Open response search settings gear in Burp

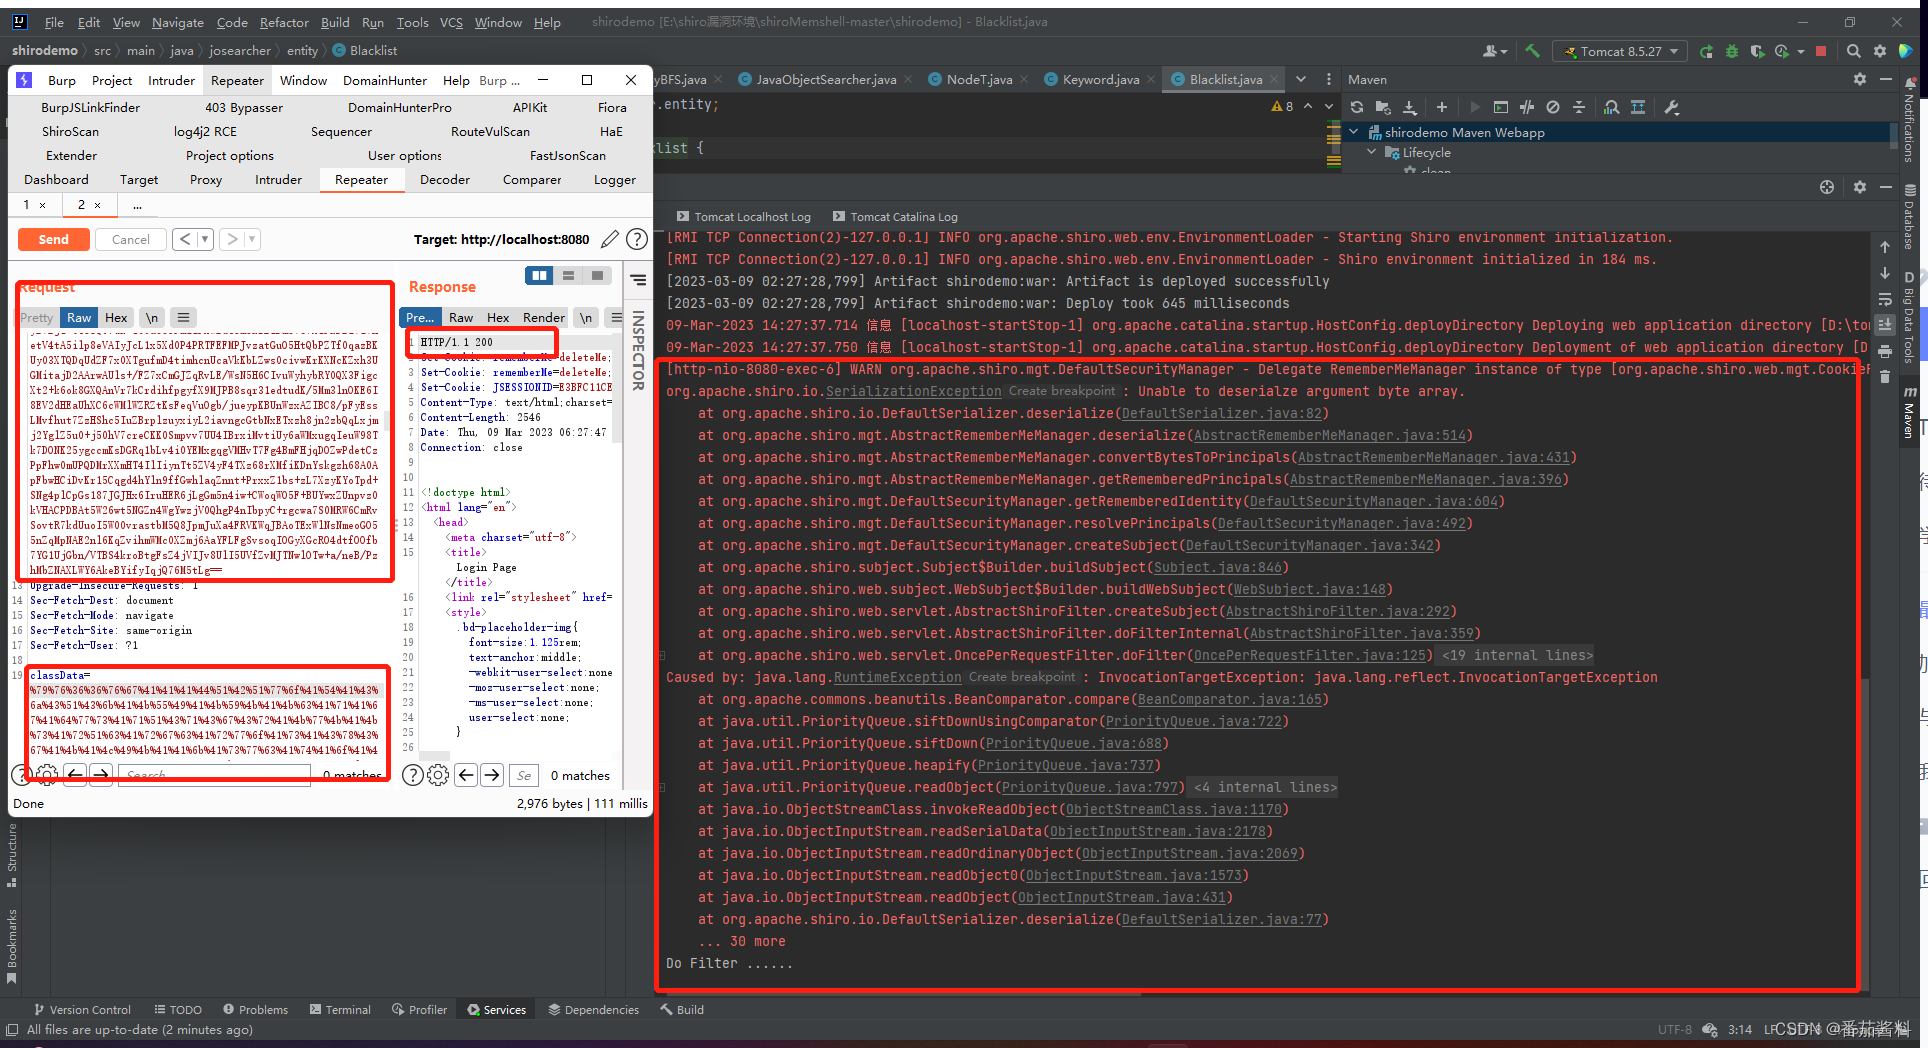click(x=438, y=775)
